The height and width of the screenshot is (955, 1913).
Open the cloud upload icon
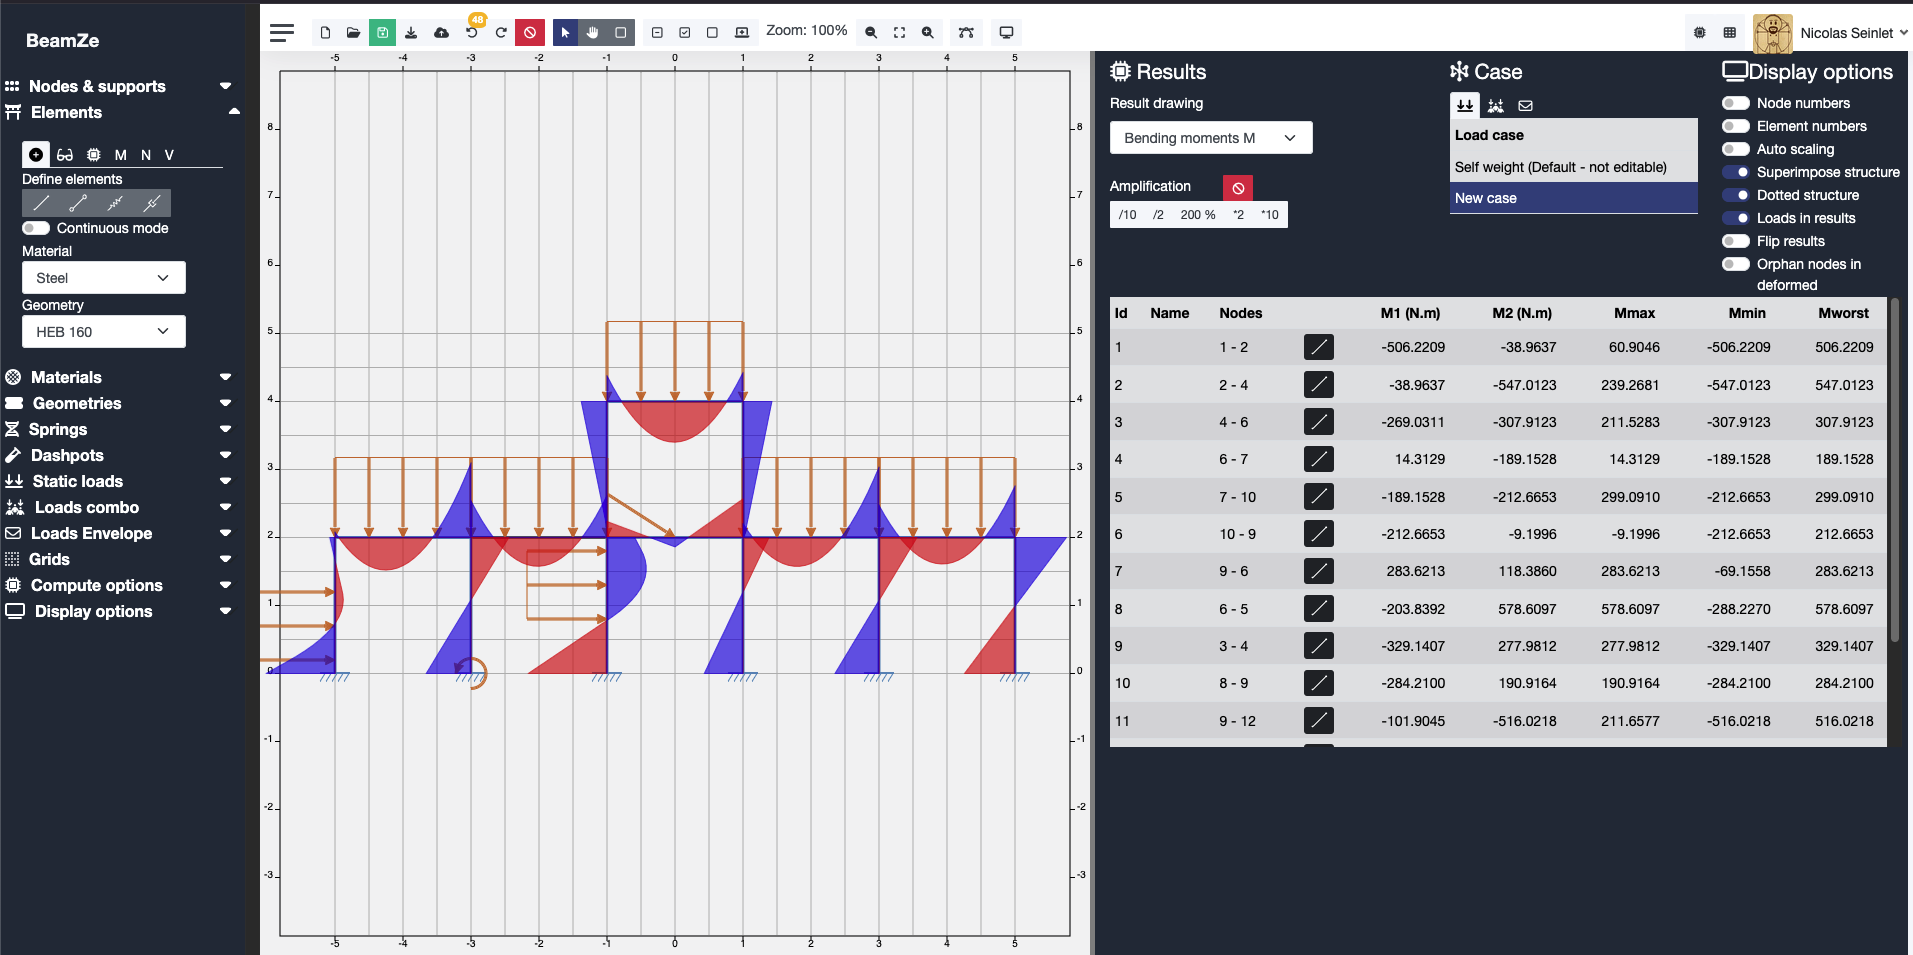tap(441, 32)
